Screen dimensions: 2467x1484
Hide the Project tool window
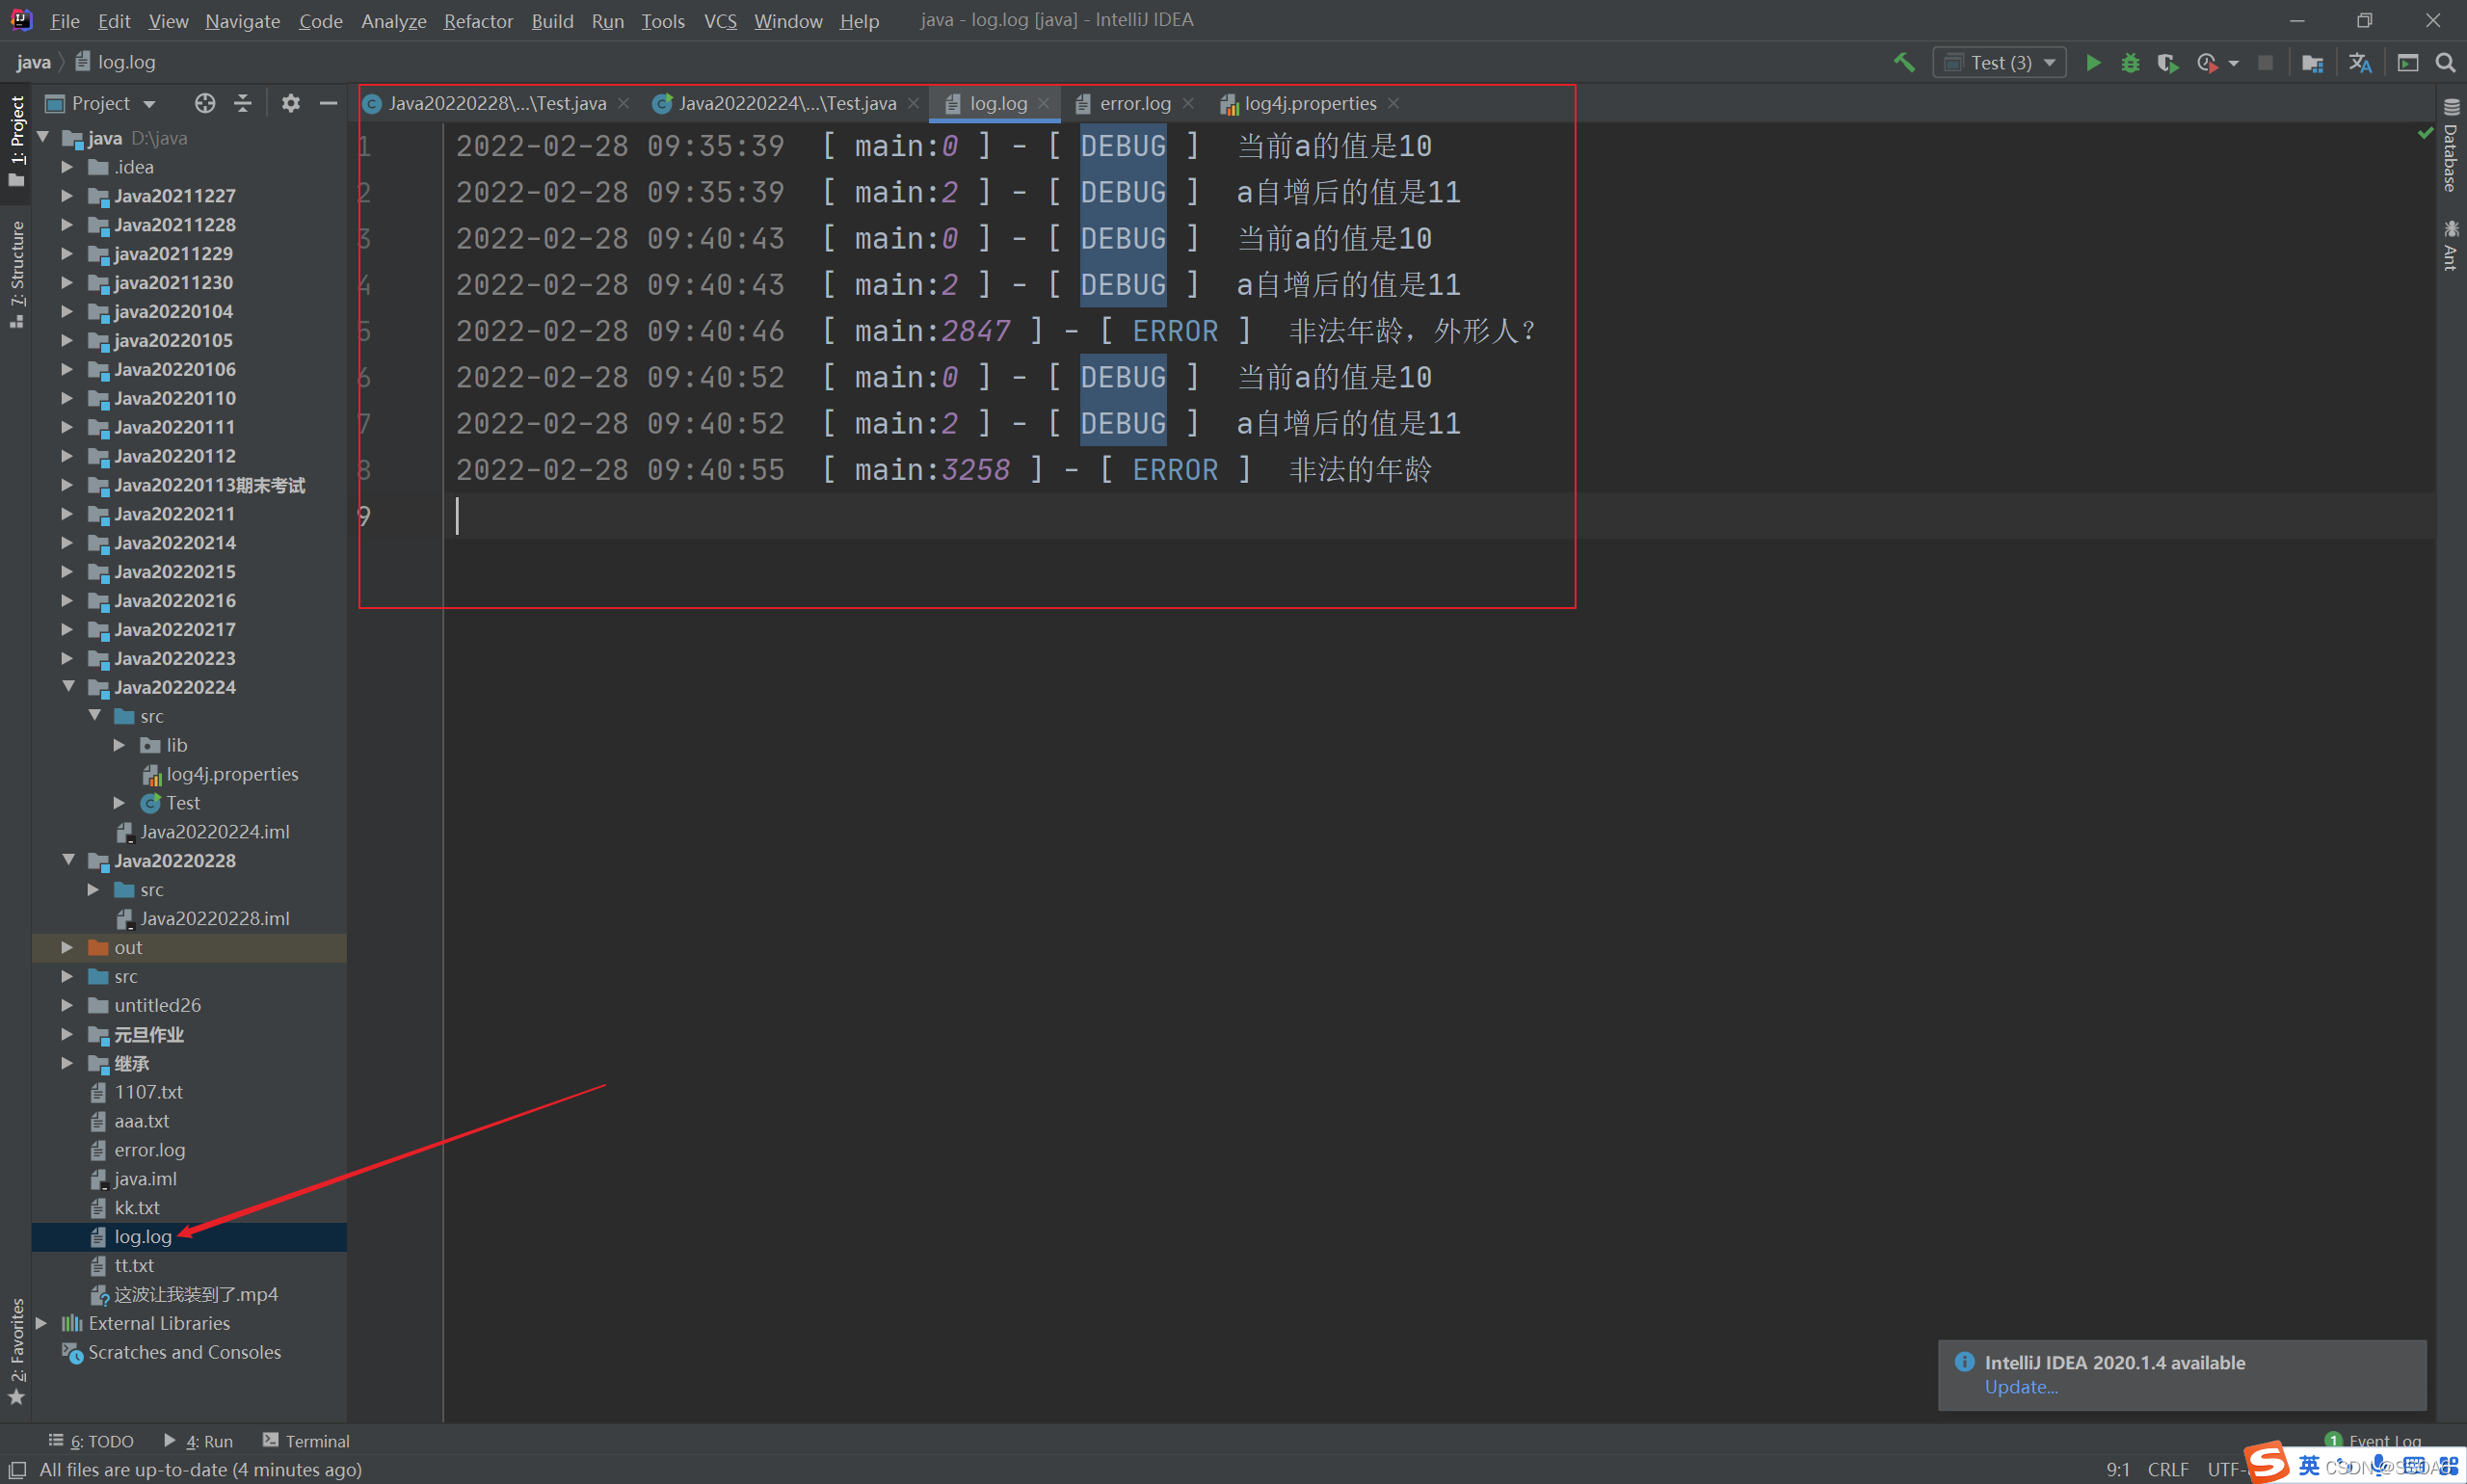tap(328, 103)
